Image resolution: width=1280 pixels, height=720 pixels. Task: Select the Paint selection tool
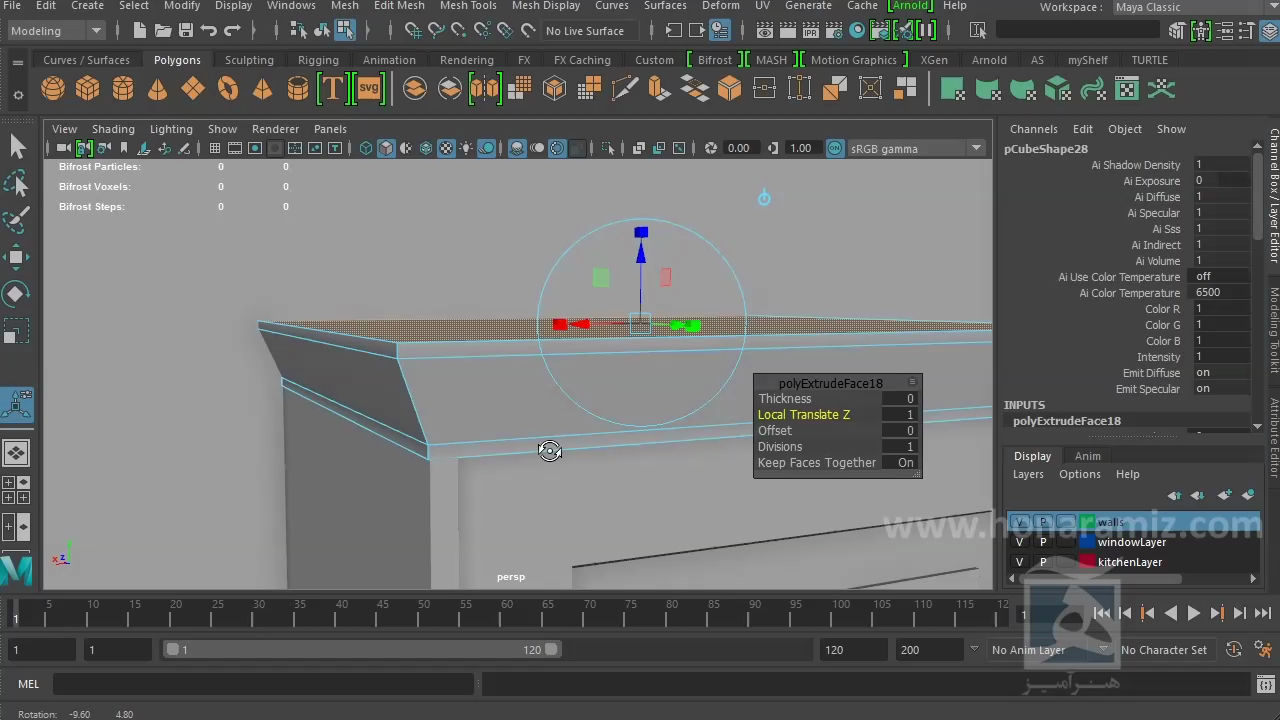(x=17, y=220)
